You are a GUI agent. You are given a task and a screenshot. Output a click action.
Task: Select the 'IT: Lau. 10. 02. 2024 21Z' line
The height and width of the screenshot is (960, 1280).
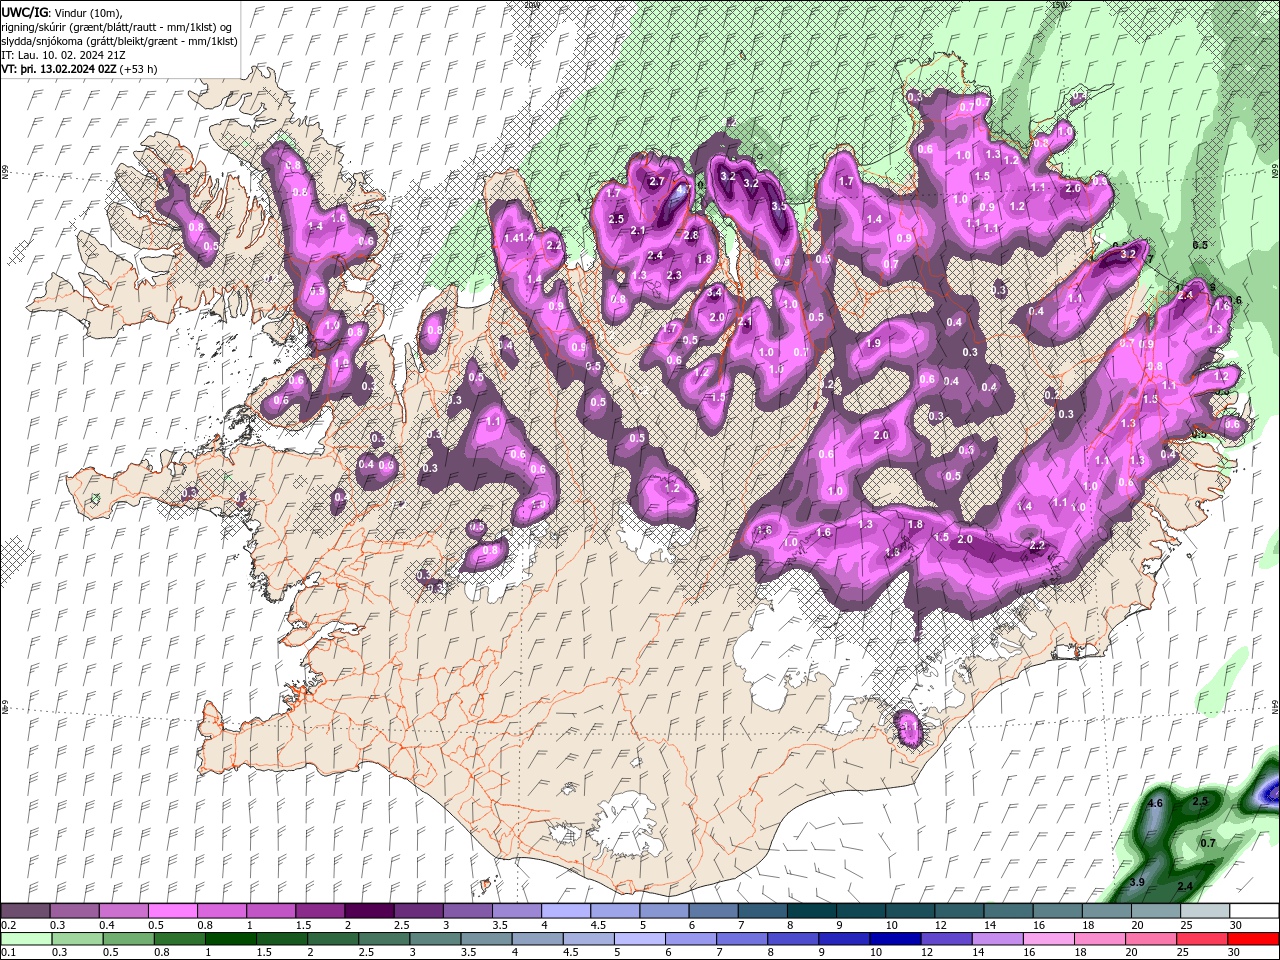pyautogui.click(x=64, y=55)
